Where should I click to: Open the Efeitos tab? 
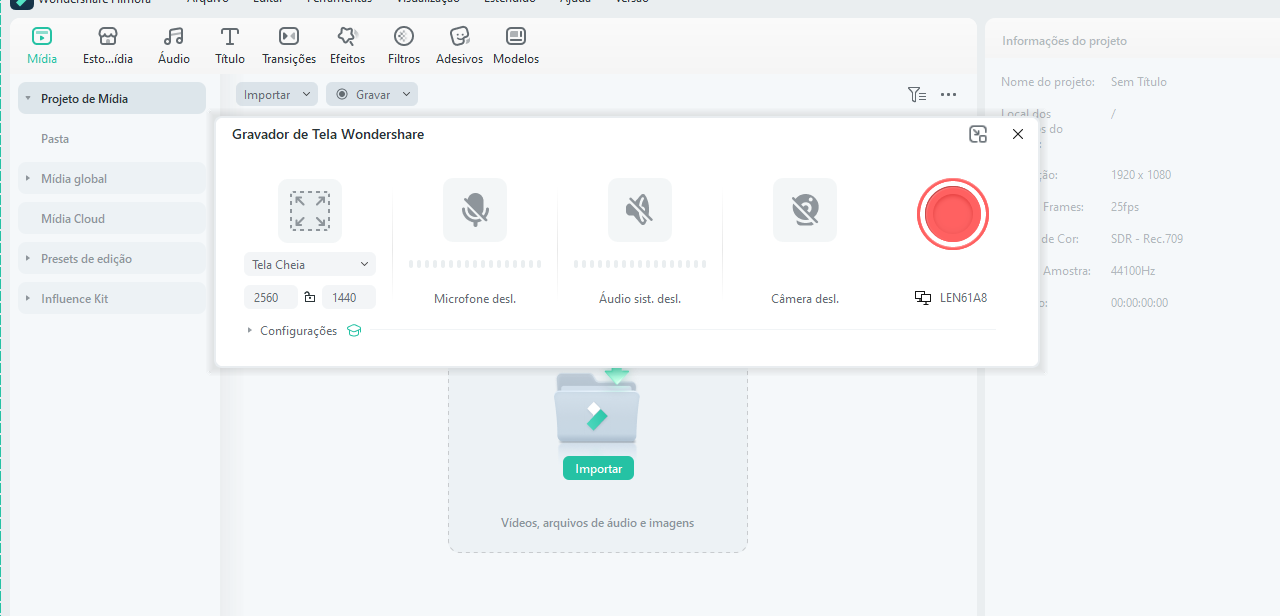(348, 46)
